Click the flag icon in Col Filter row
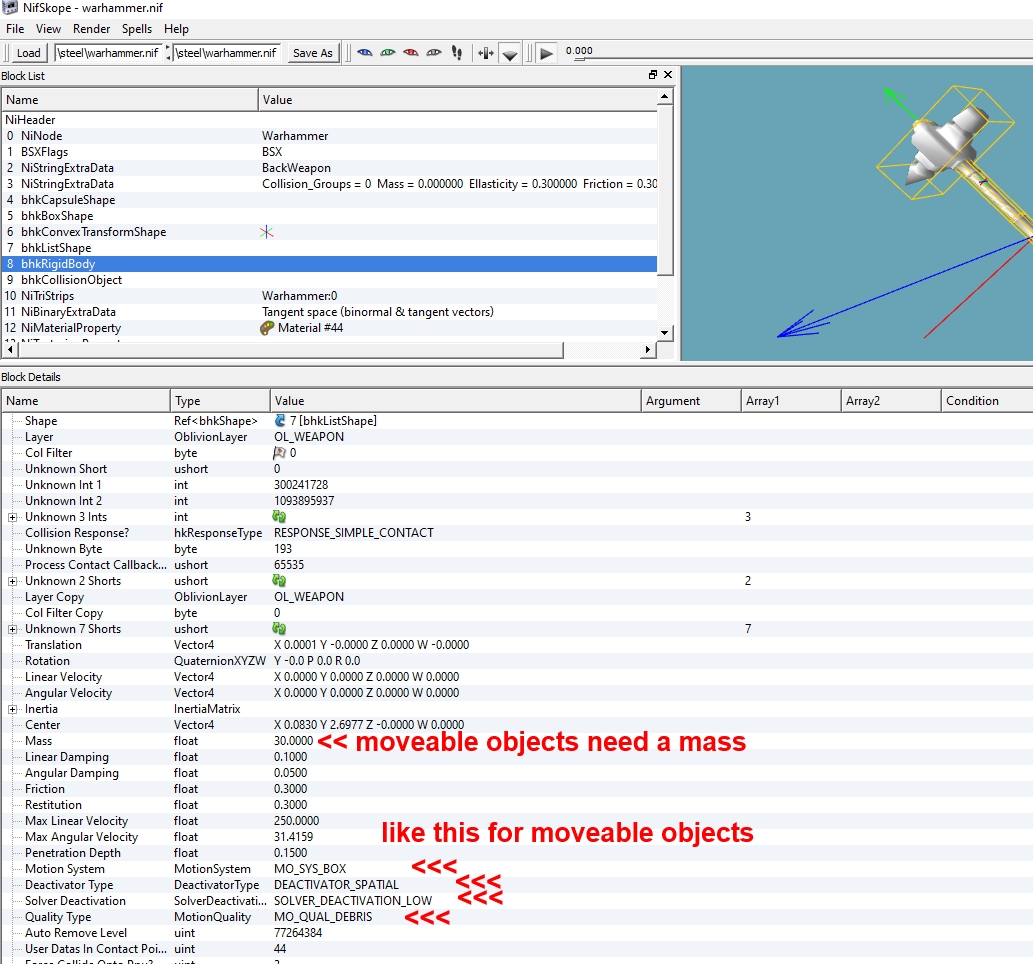Viewport: 1033px width, 964px height. [x=279, y=453]
